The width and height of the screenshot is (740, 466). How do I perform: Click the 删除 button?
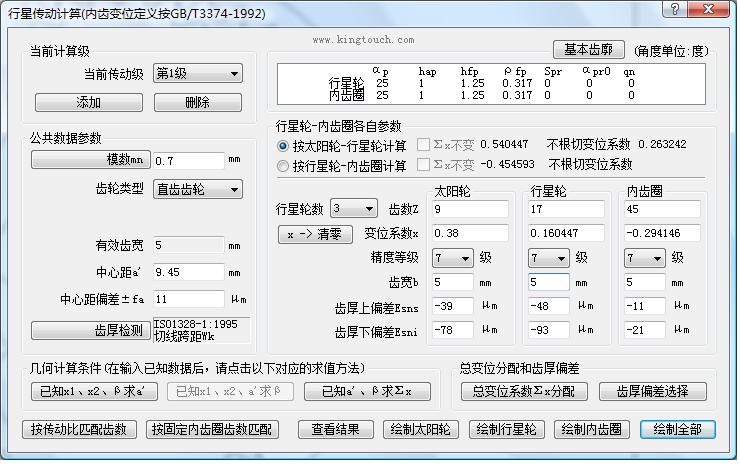[198, 102]
